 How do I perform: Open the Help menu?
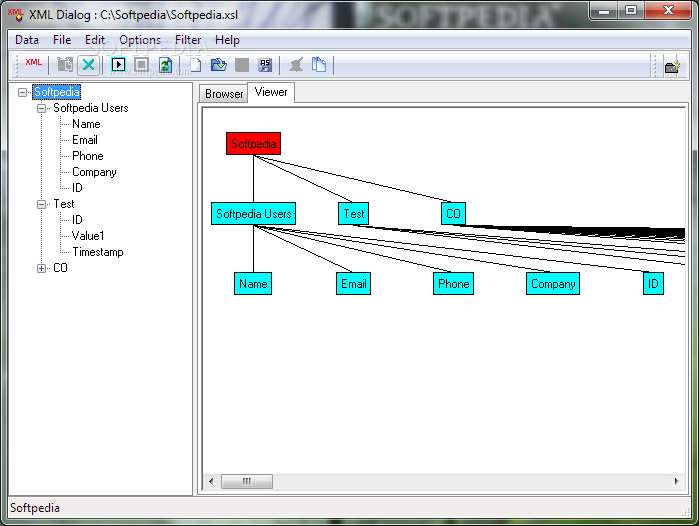click(x=227, y=40)
